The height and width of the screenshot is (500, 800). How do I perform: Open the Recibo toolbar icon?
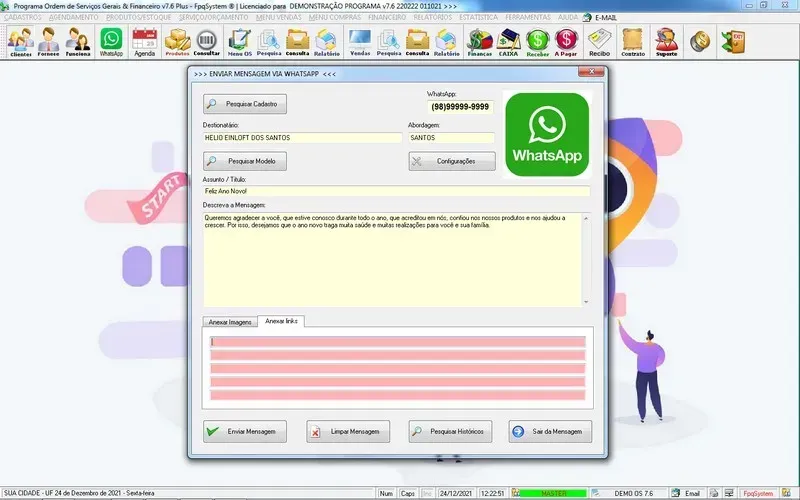(599, 41)
